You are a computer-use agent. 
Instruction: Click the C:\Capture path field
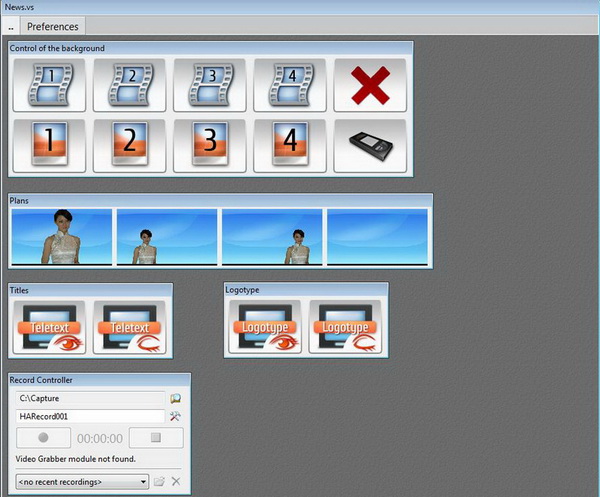coord(90,398)
